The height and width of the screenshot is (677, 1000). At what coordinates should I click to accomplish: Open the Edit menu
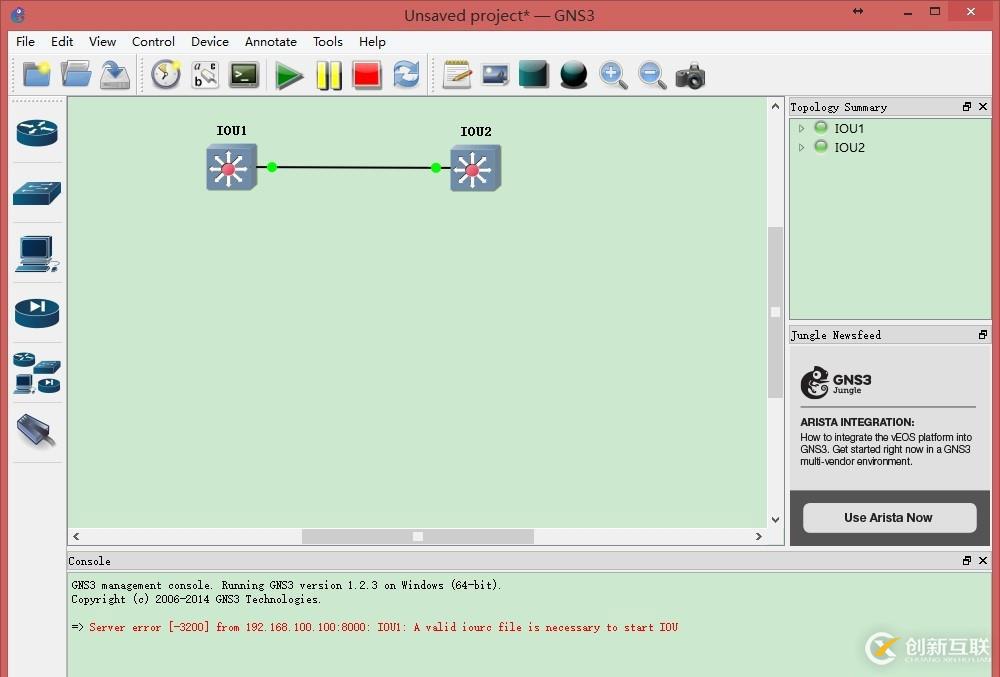[62, 41]
